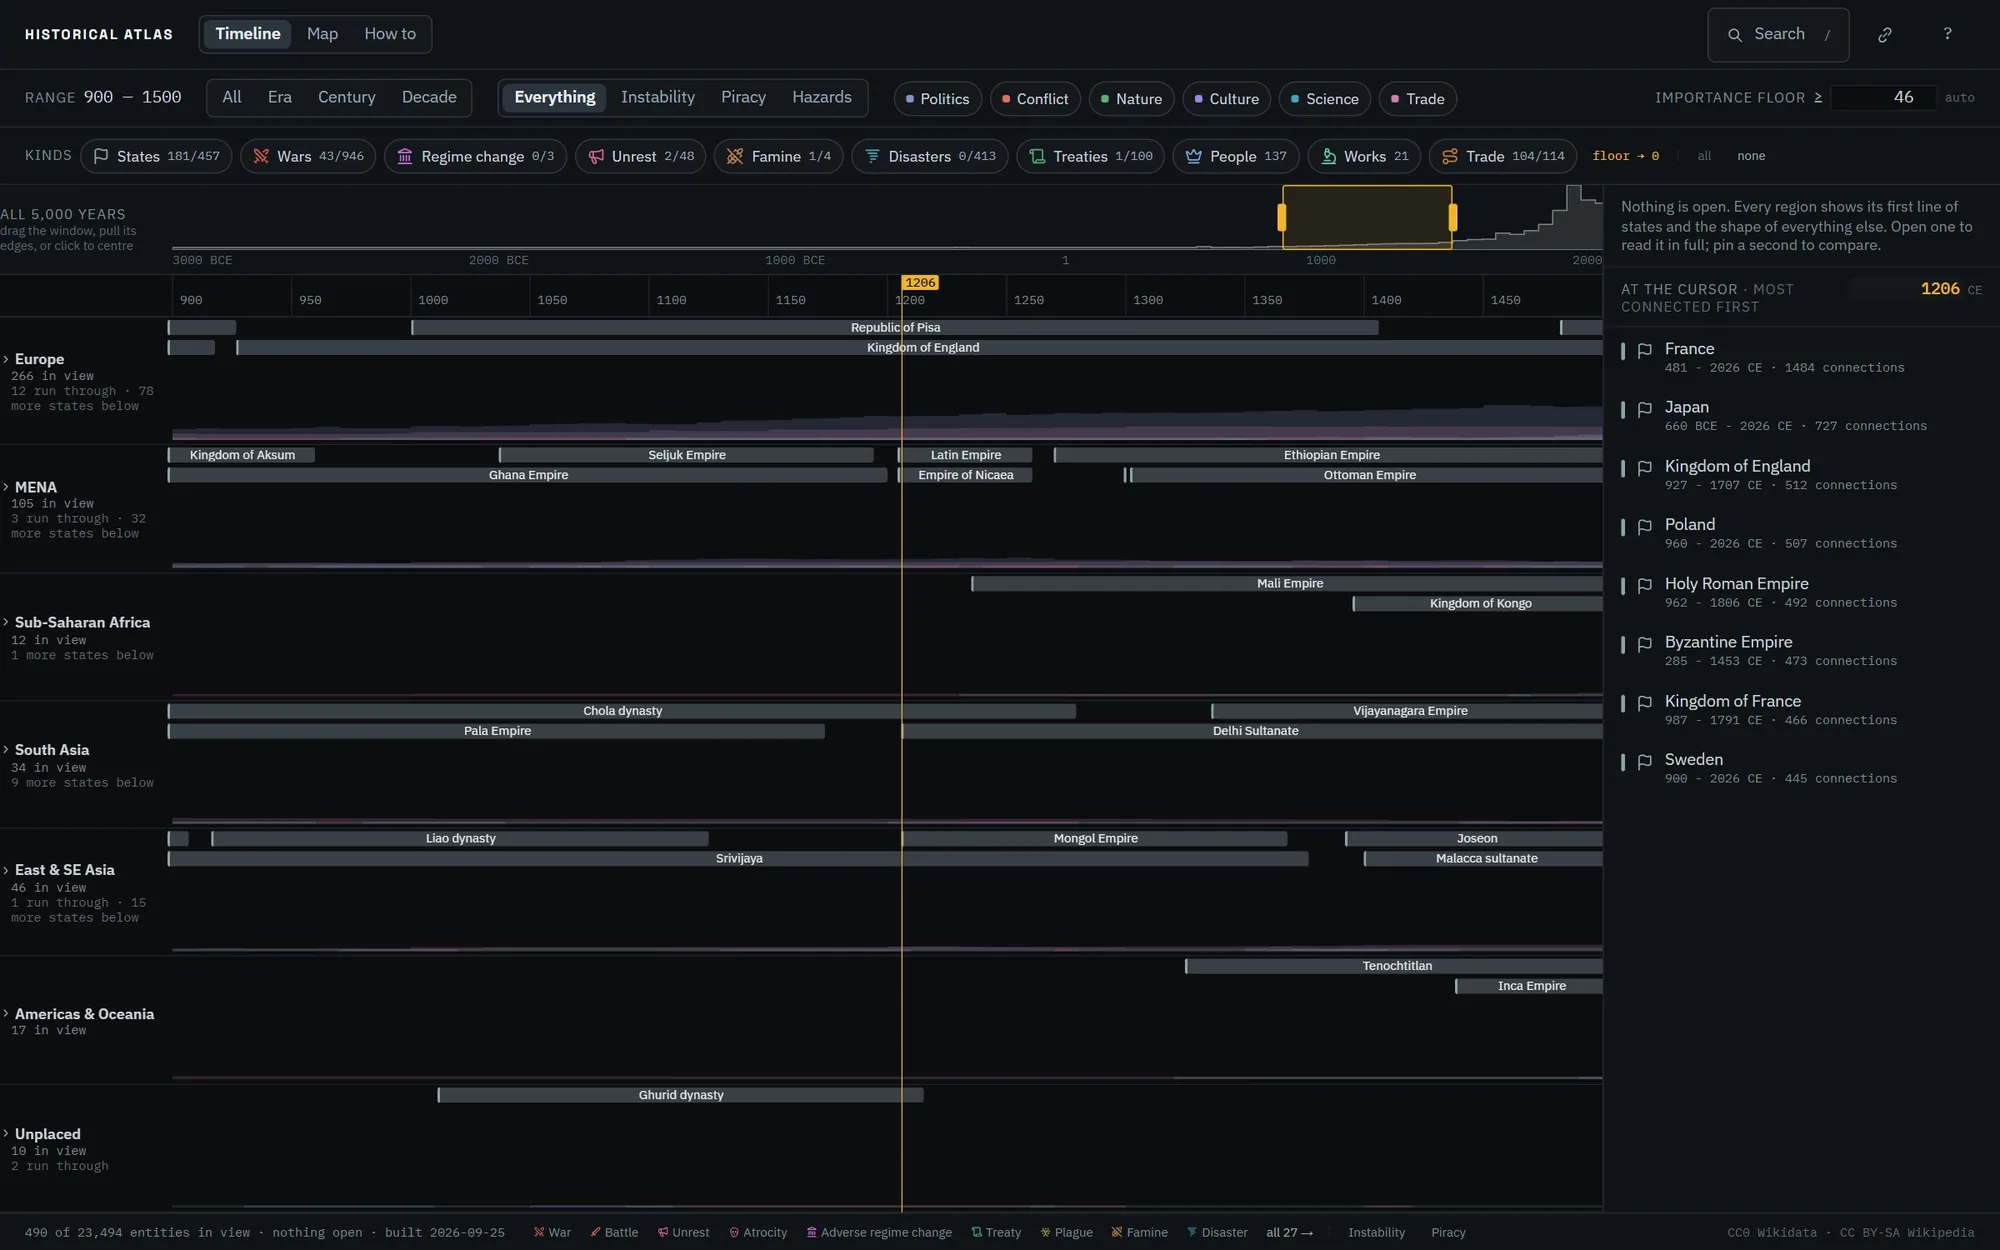This screenshot has height=1250, width=2000.
Task: Click the yellow overview window rectangle
Action: point(1367,217)
